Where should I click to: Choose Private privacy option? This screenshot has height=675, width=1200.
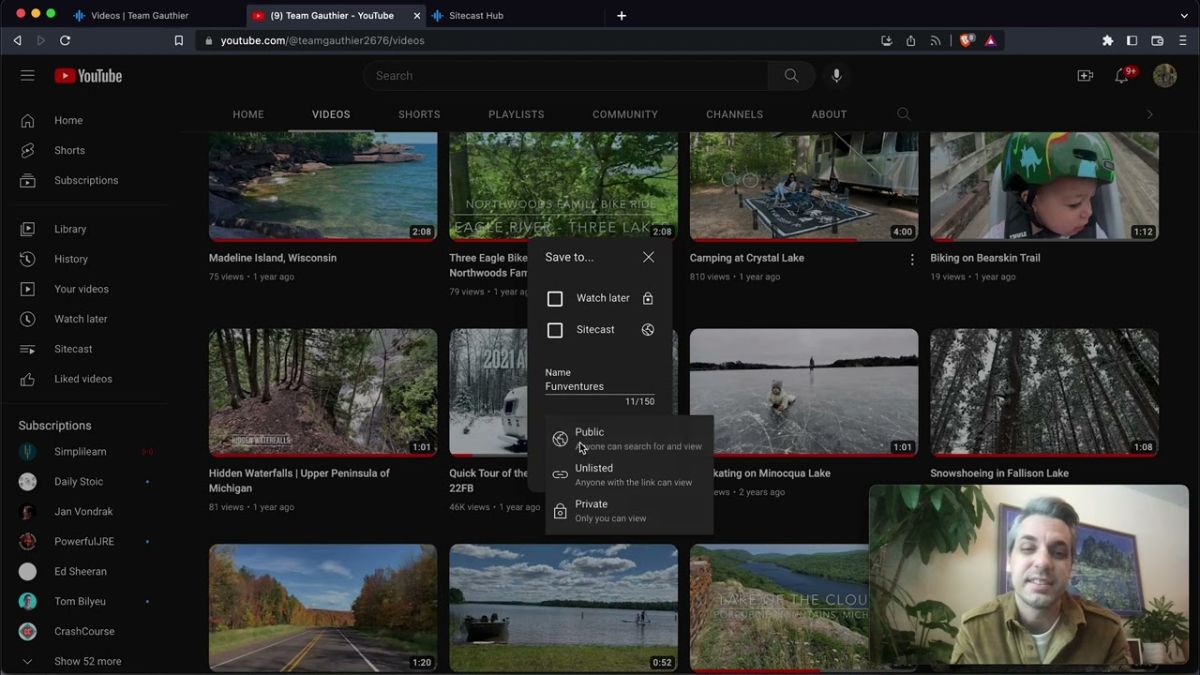coord(629,511)
